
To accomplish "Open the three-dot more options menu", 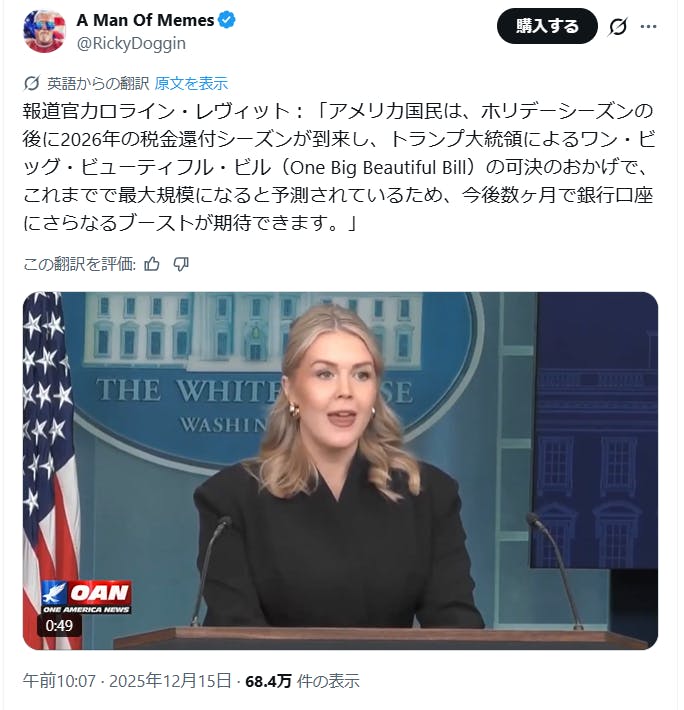I will pos(648,27).
